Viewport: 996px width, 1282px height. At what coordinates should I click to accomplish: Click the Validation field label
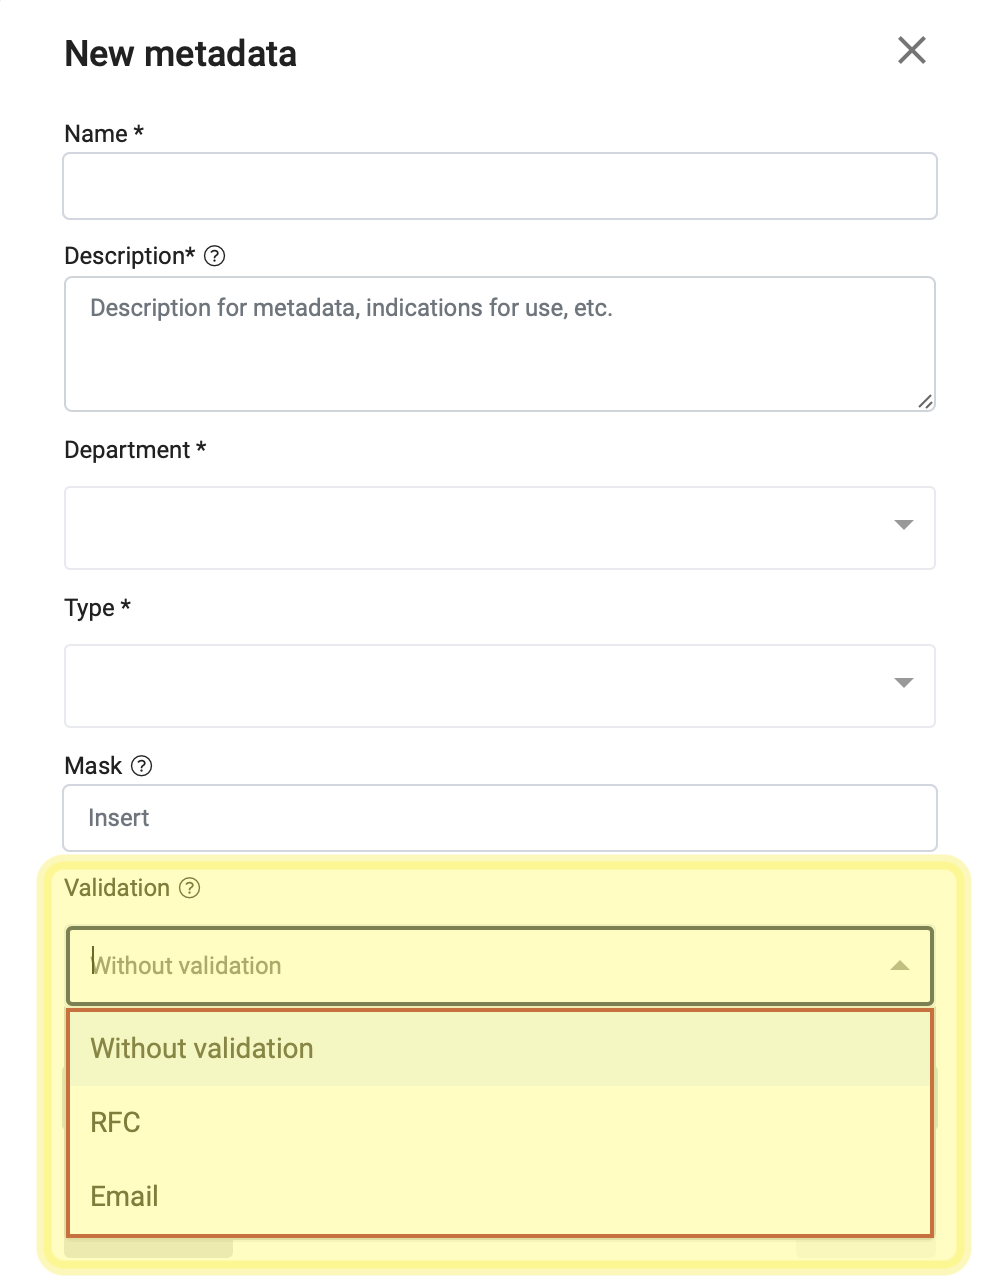[x=117, y=888]
